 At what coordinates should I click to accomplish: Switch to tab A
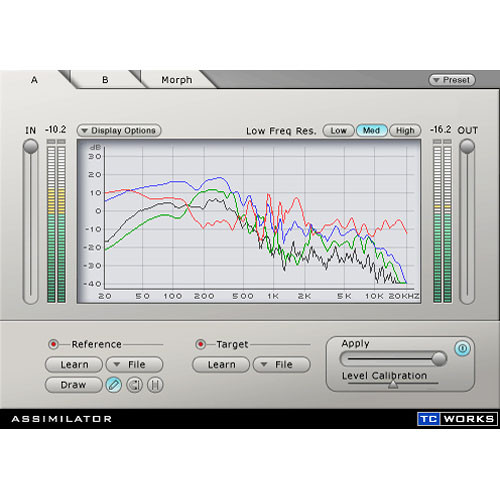click(x=34, y=80)
